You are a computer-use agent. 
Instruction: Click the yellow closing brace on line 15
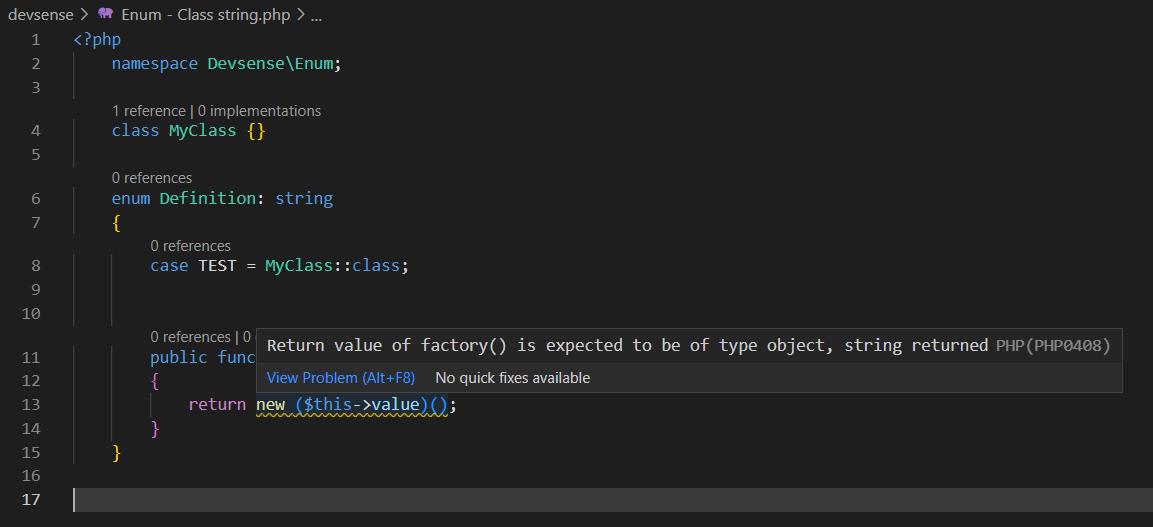point(116,453)
